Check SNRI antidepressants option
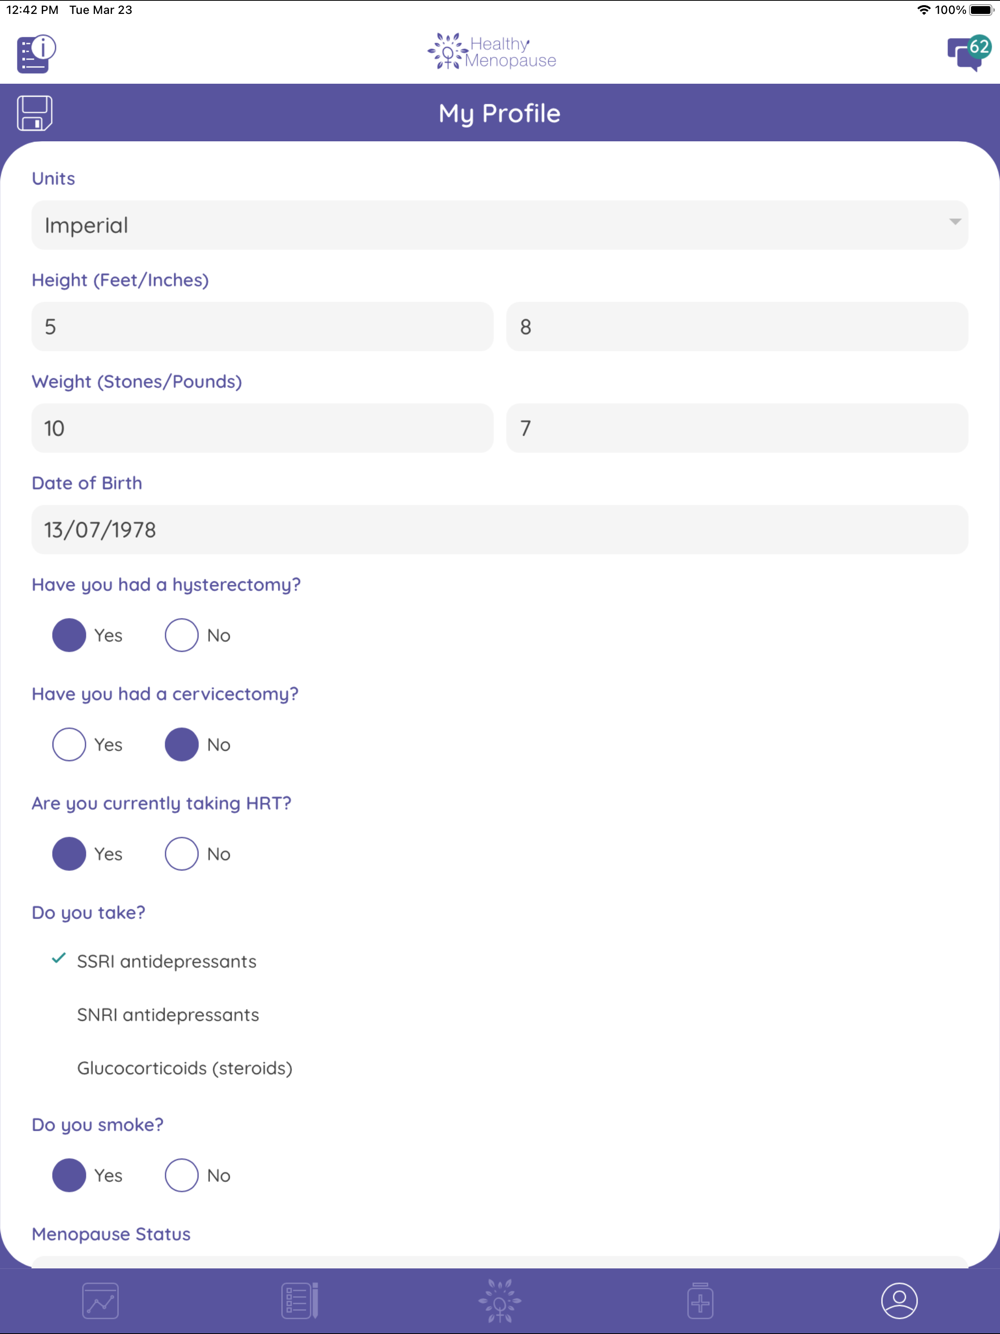The height and width of the screenshot is (1334, 1000). tap(167, 1015)
